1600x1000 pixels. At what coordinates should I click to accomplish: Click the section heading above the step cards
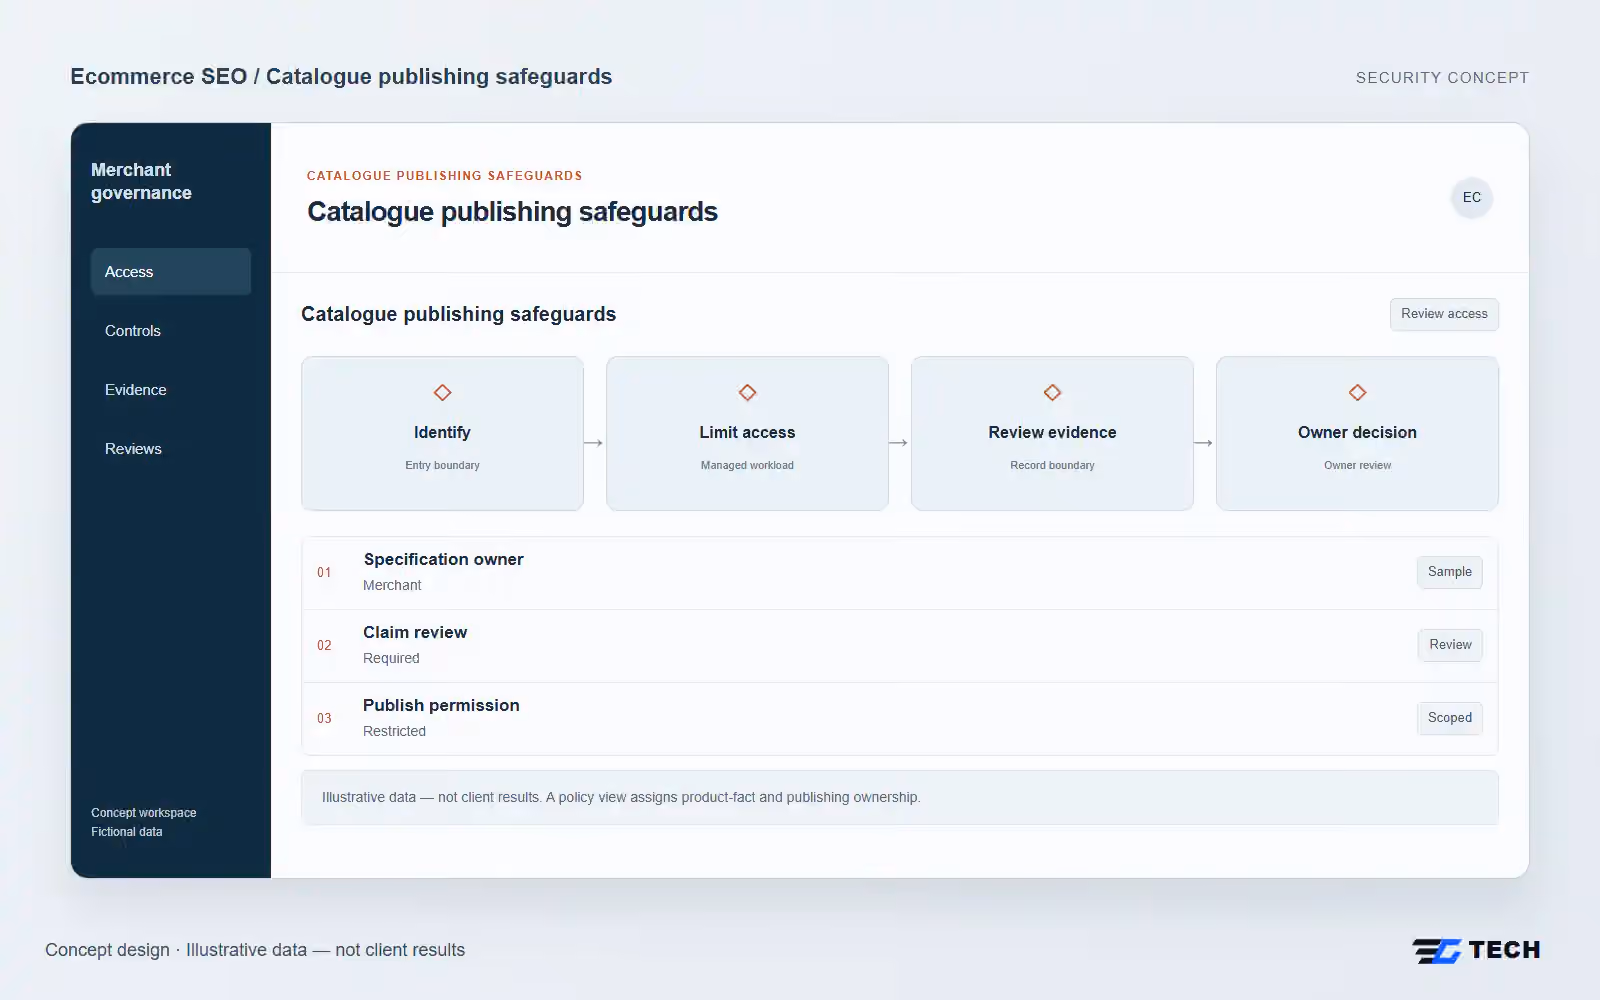[458, 314]
